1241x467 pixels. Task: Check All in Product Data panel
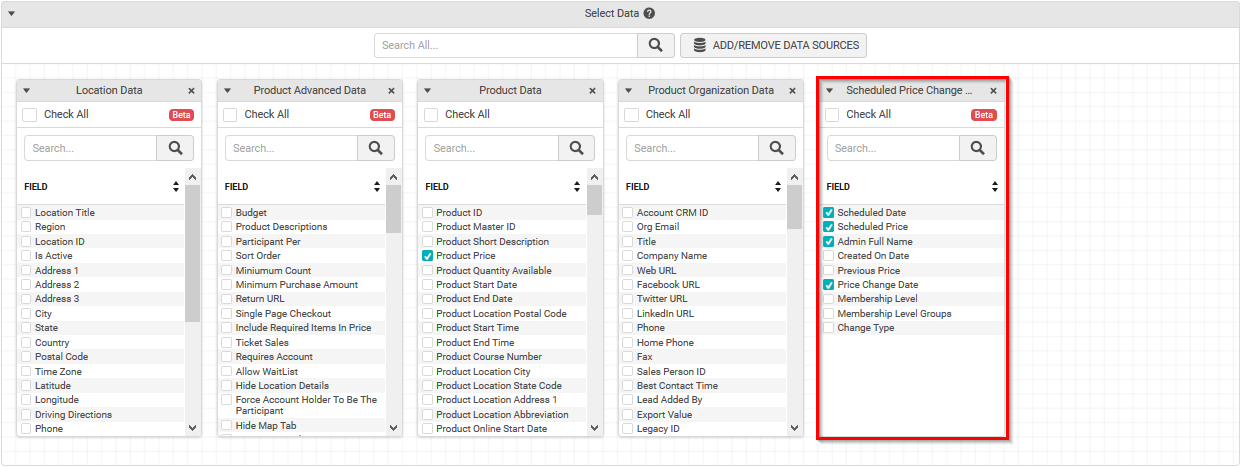pyautogui.click(x=431, y=115)
